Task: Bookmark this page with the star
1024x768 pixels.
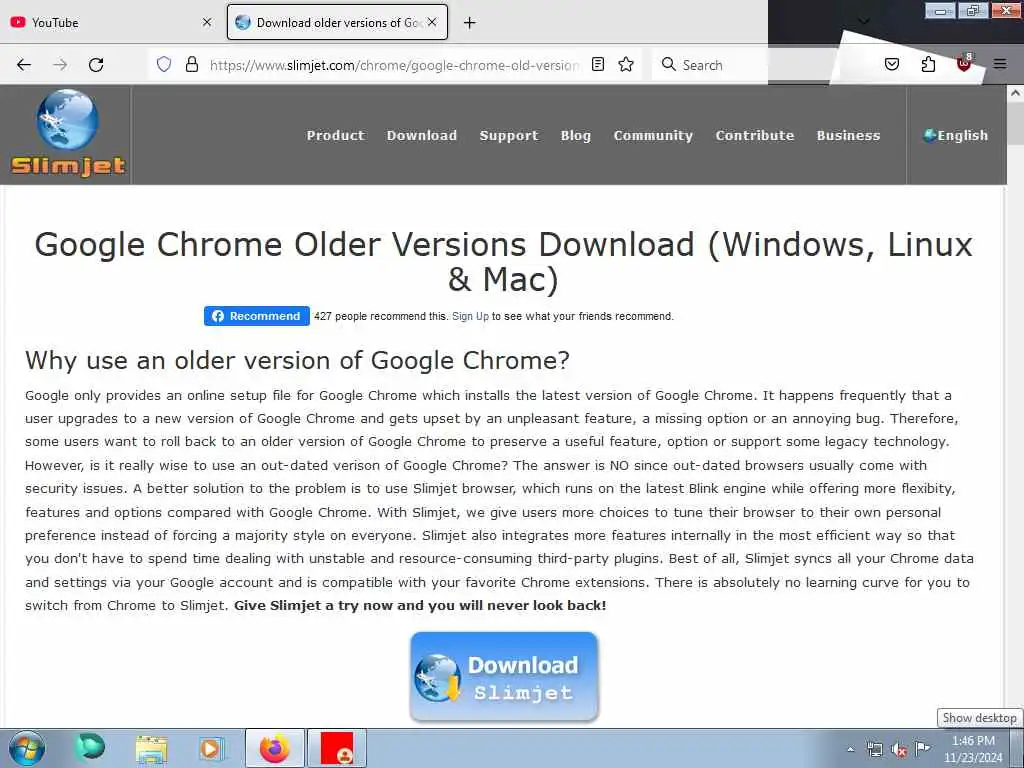Action: [626, 64]
